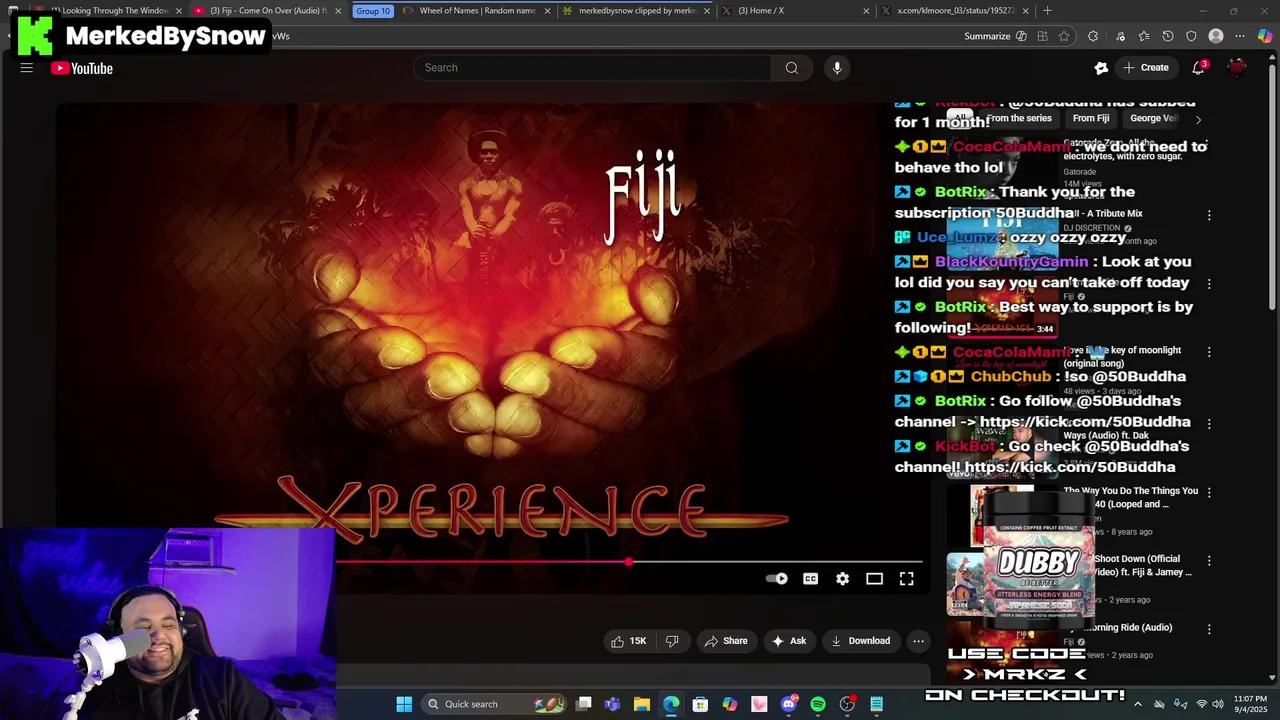Open browser History clock icon

(x=1168, y=36)
